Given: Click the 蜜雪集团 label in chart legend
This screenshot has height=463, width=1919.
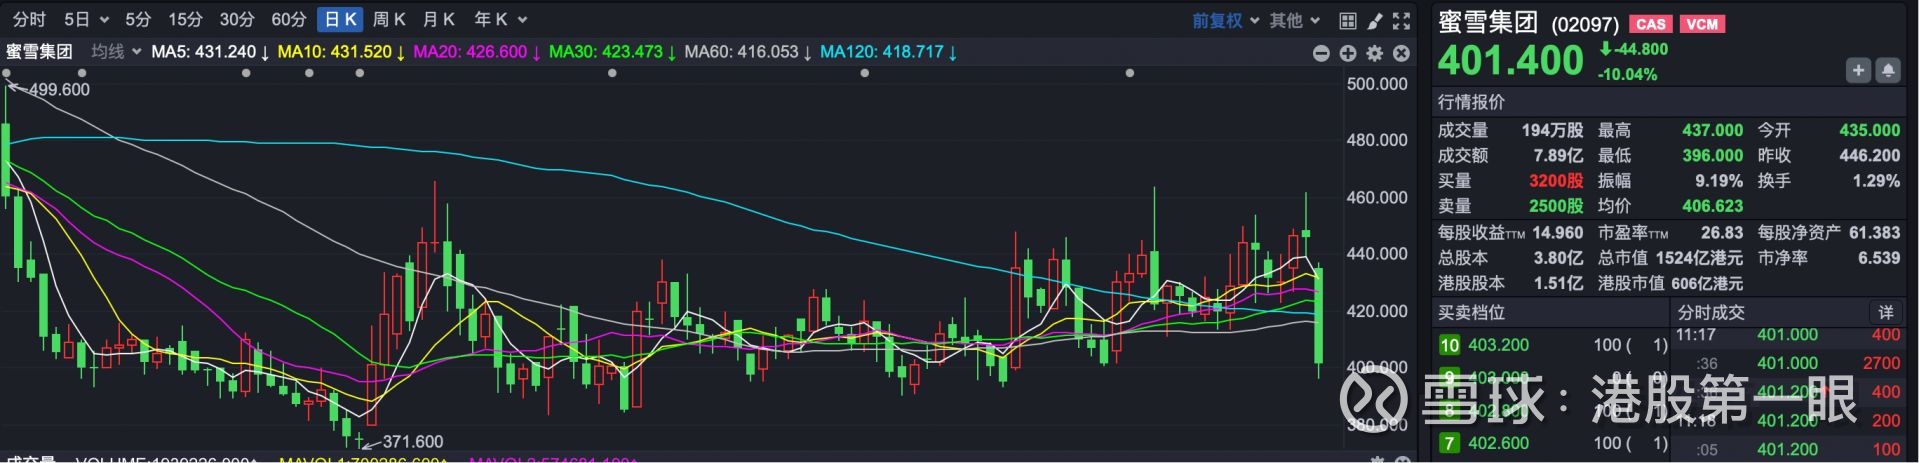Looking at the screenshot, I should [39, 52].
